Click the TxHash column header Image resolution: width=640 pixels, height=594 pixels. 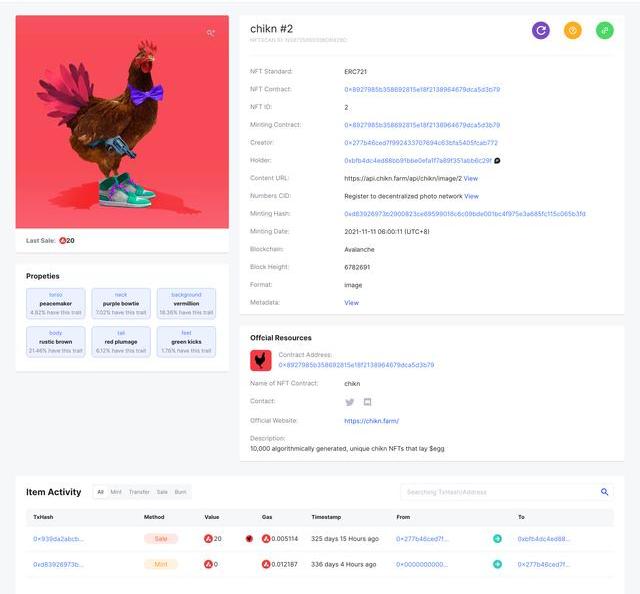[43, 517]
